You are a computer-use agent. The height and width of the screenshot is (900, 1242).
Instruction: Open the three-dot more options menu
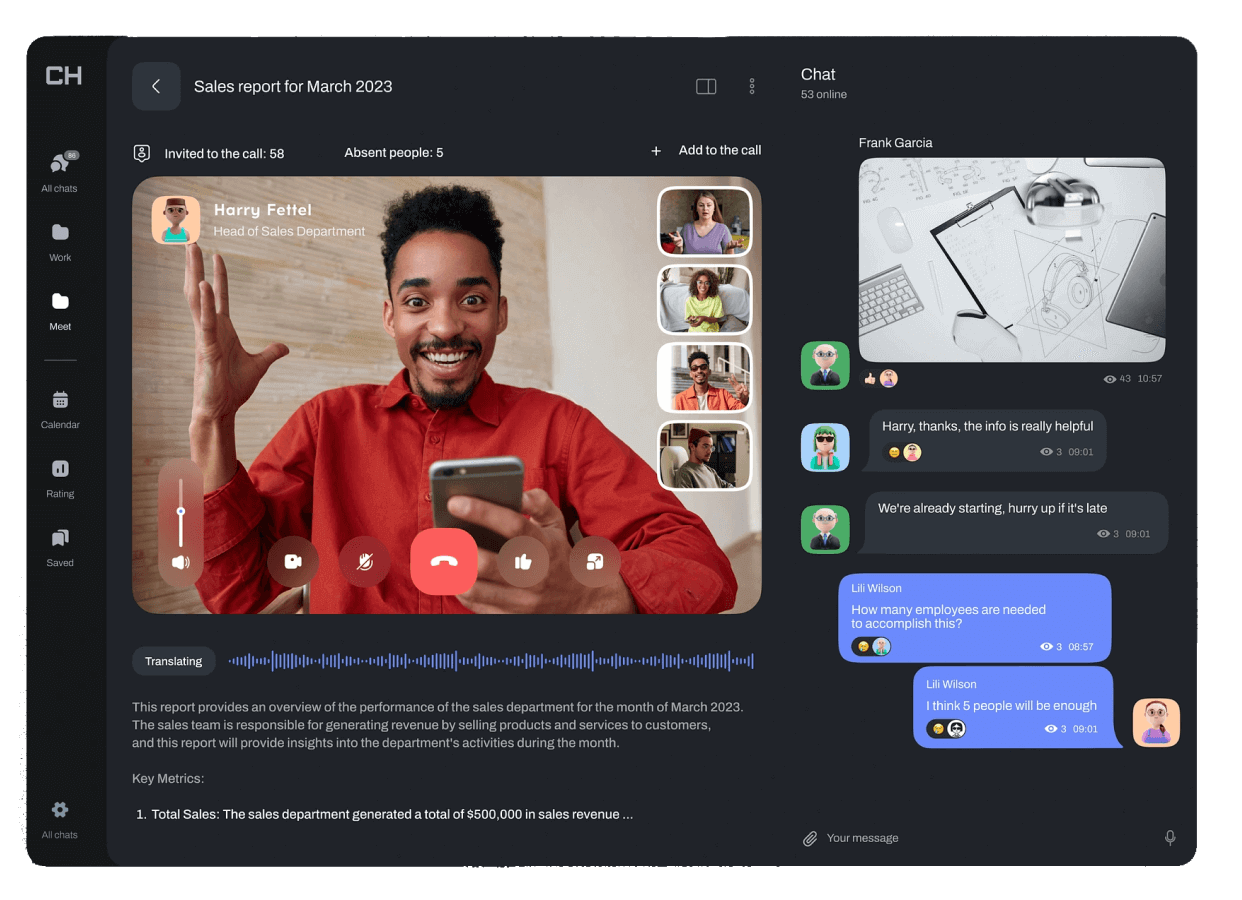[752, 87]
